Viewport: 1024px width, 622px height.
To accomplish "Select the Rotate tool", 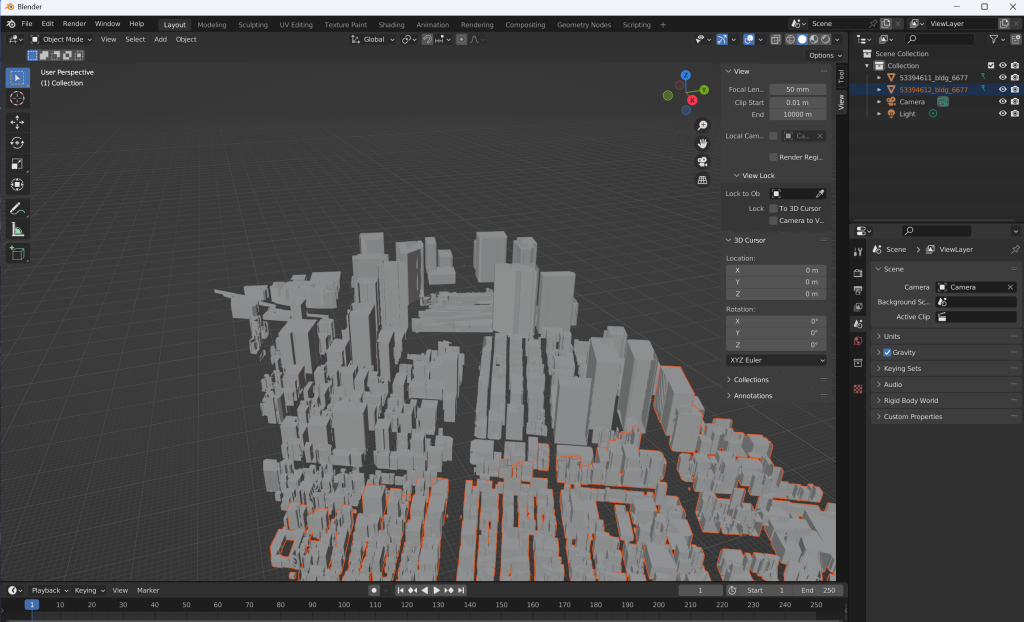I will pyautogui.click(x=17, y=143).
